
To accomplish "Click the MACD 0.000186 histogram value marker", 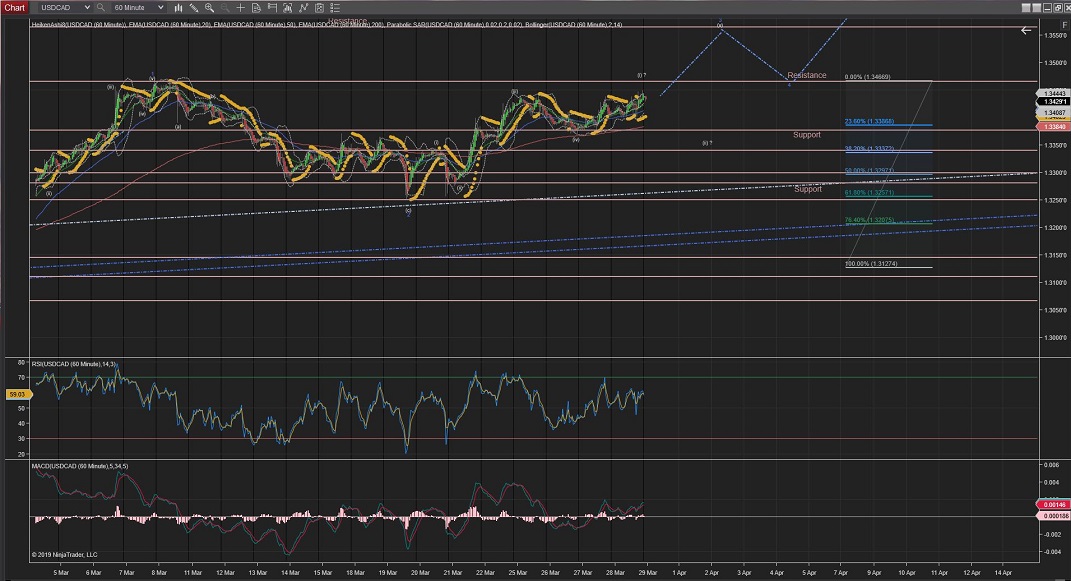I will [x=1055, y=515].
